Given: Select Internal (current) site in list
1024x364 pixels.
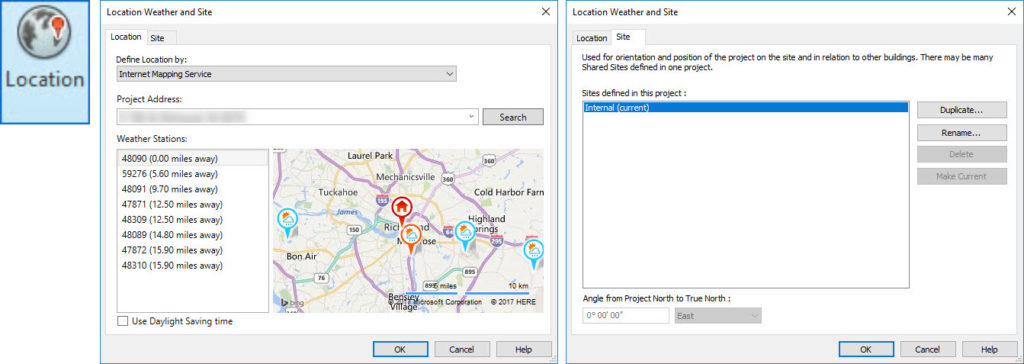Looking at the screenshot, I should point(745,108).
